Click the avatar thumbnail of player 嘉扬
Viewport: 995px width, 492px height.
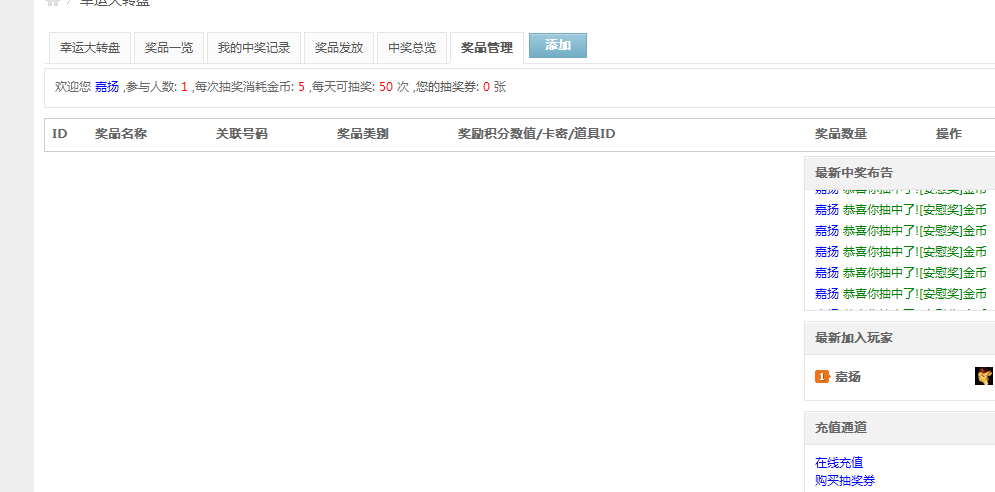(x=984, y=376)
